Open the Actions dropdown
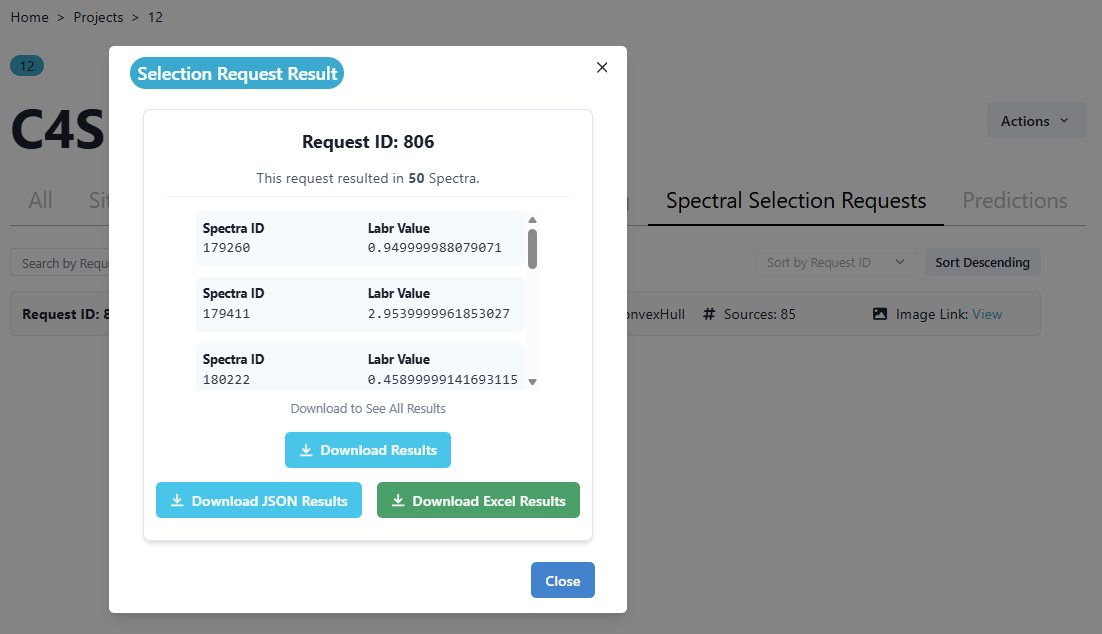Viewport: 1102px width, 634px height. click(x=1035, y=121)
